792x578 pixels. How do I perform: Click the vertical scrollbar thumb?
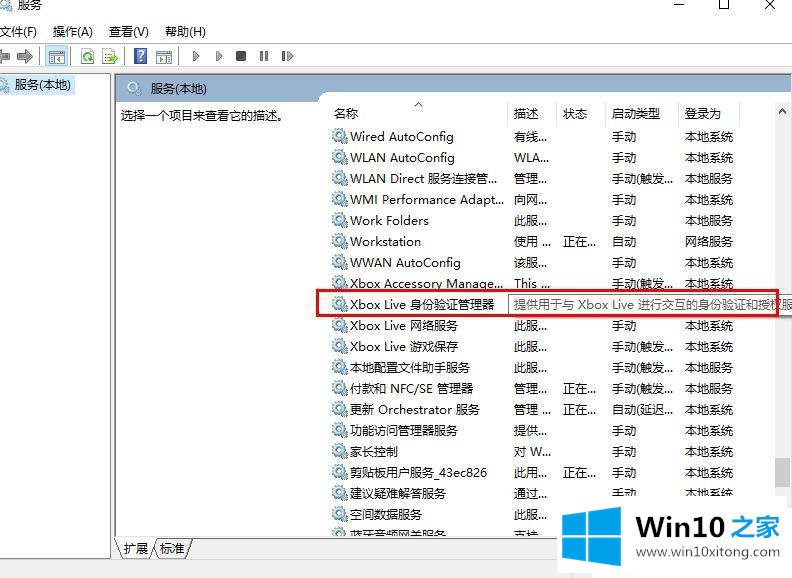782,472
